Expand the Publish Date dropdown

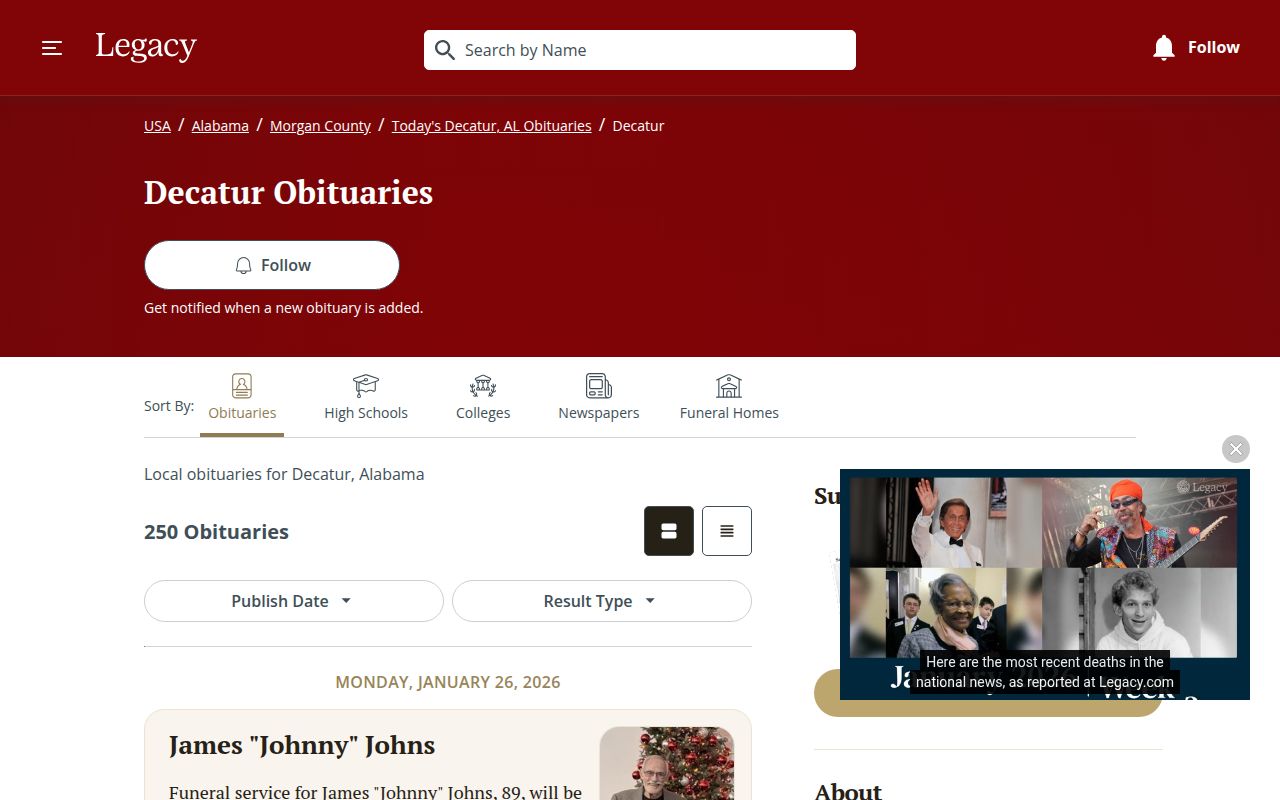pos(294,601)
